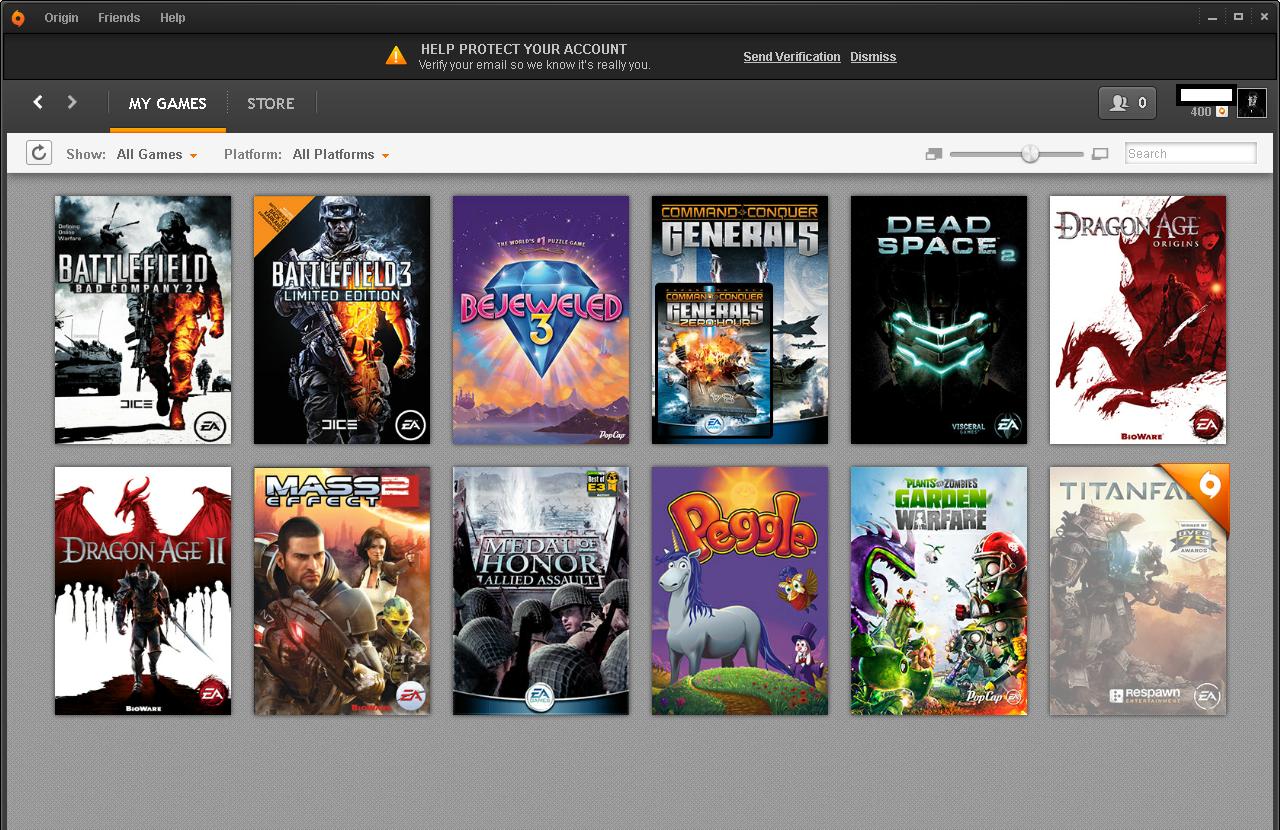Click the Send Verification link

(792, 57)
